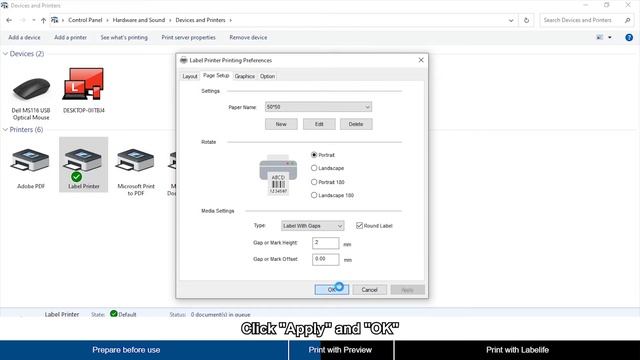
Task: Collapse the Devices (2) group
Action: [5, 54]
